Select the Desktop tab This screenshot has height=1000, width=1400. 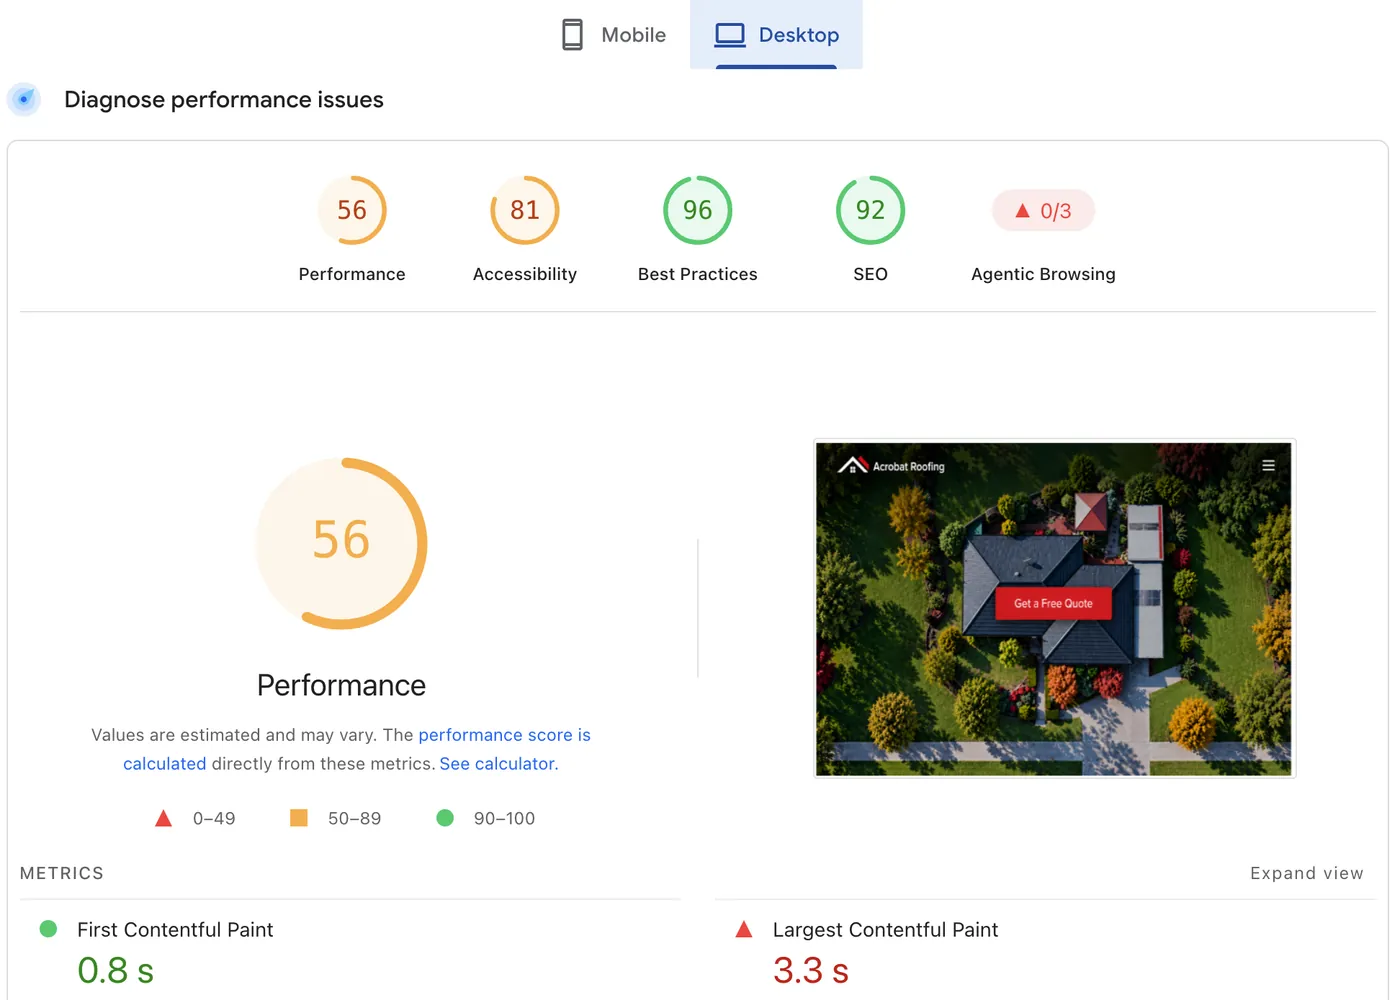click(776, 35)
